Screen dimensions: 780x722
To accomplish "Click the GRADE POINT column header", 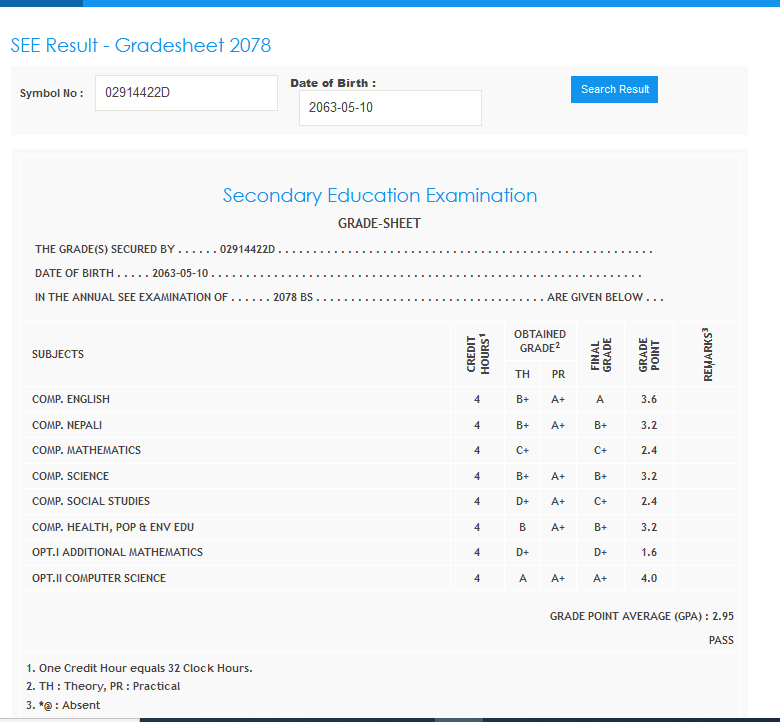I will 649,354.
